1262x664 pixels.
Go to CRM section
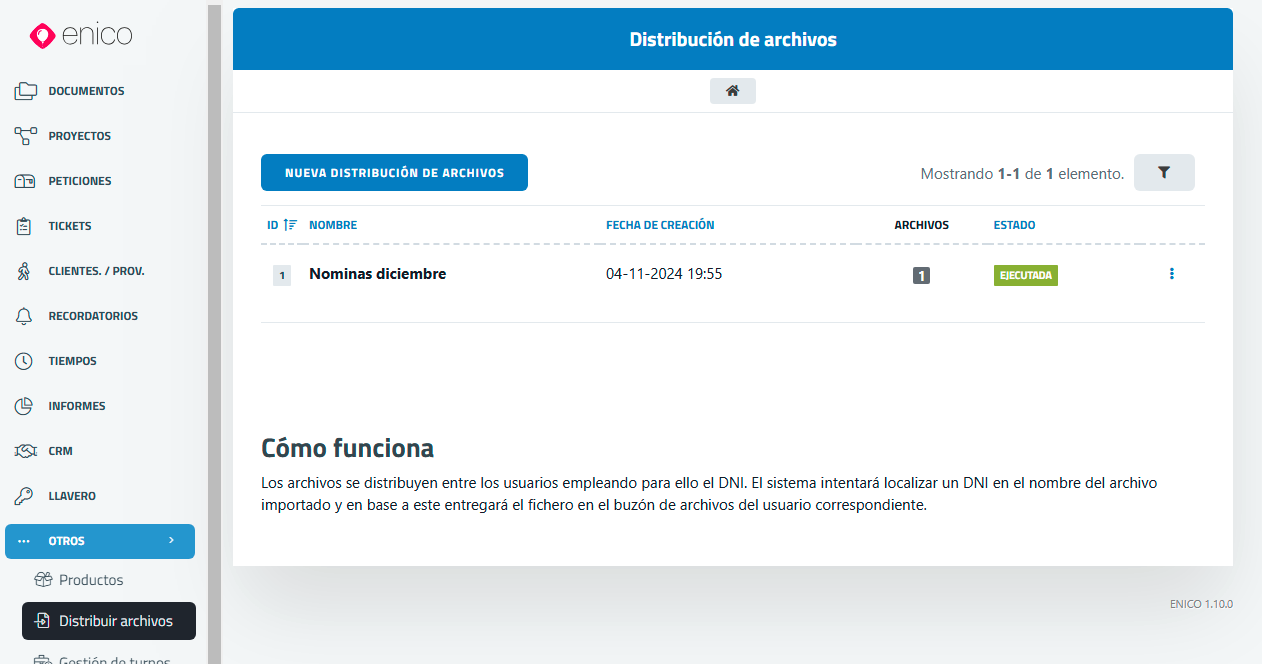(60, 451)
